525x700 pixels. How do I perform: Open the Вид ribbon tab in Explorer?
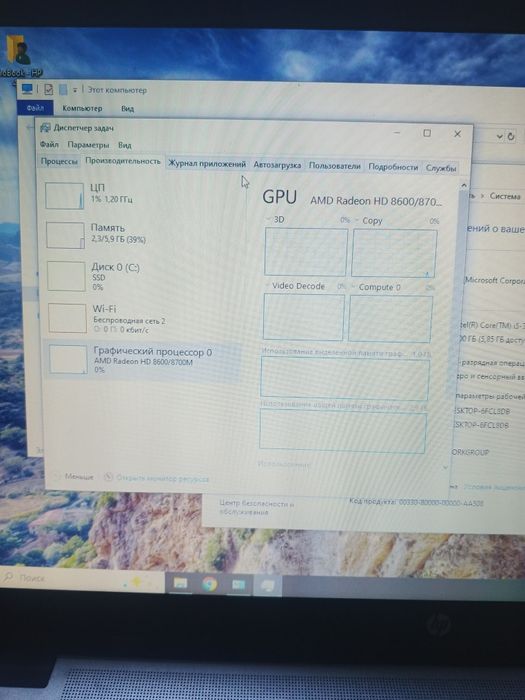(x=128, y=108)
